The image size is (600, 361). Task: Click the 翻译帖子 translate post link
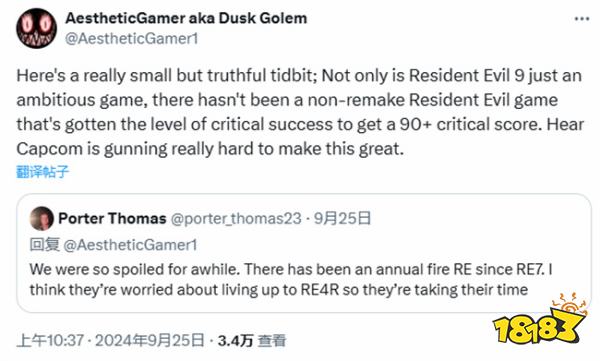42,172
